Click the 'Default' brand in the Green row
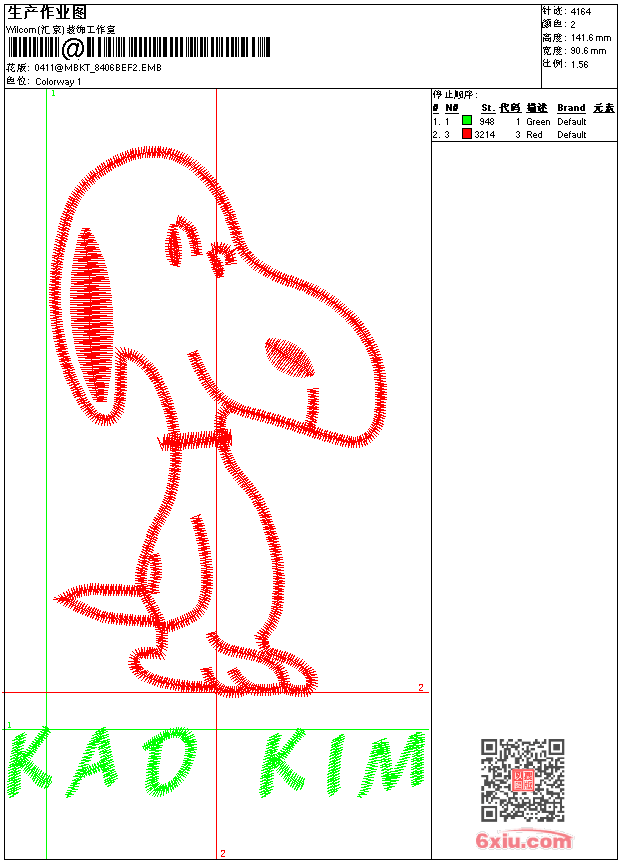The height and width of the screenshot is (860, 620). [572, 122]
